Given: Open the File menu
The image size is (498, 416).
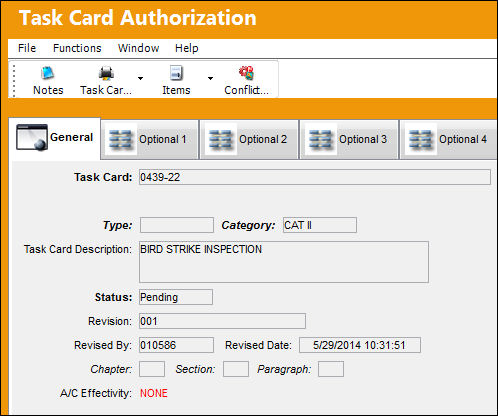Looking at the screenshot, I should [x=27, y=48].
